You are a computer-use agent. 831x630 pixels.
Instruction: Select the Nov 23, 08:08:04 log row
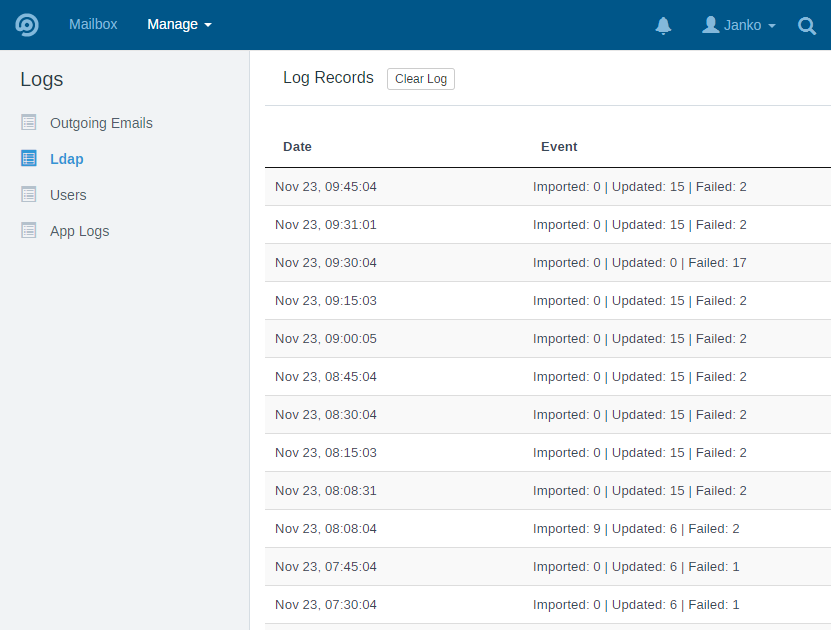click(400, 528)
